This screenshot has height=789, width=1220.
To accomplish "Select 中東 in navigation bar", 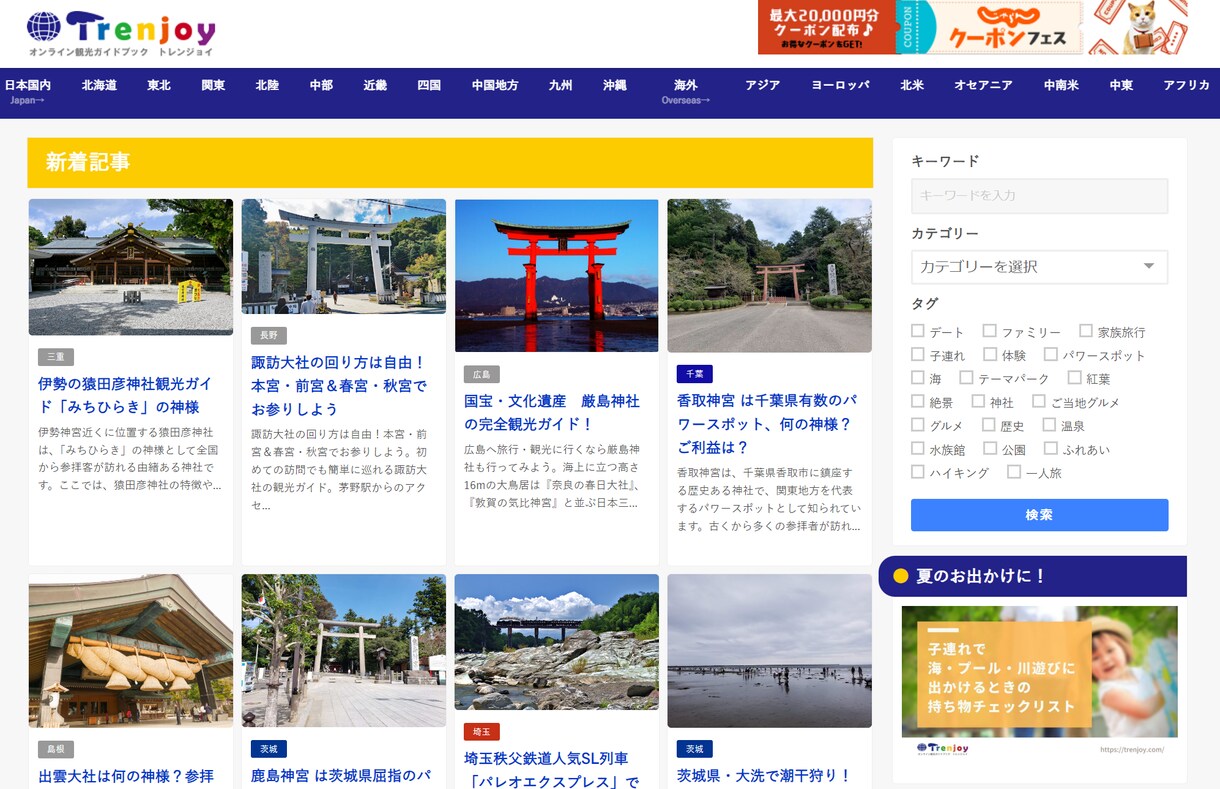I will coord(1121,85).
